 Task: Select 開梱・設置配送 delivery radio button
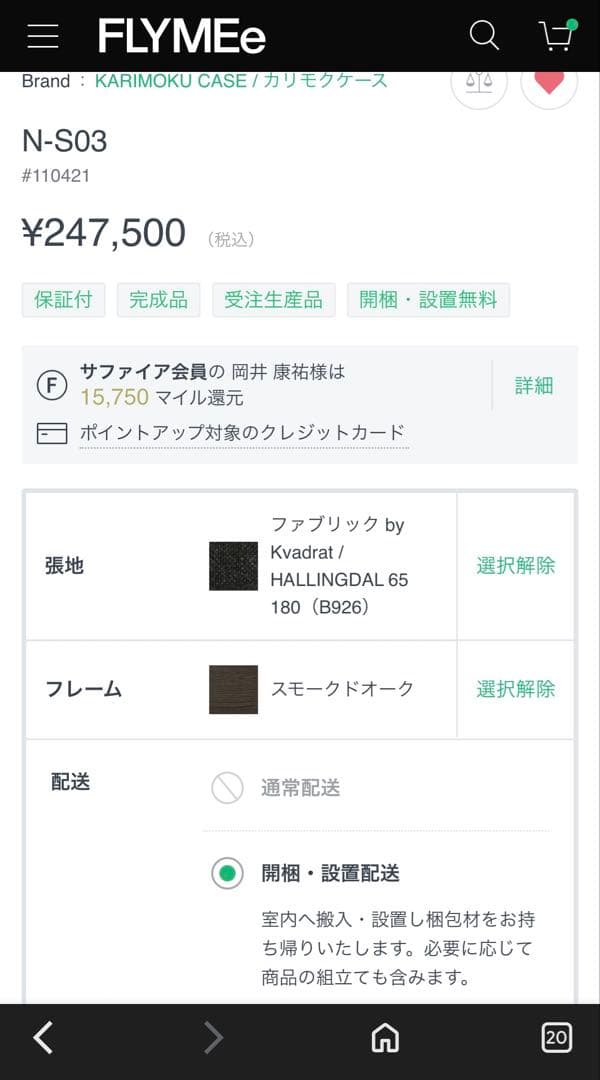(x=228, y=874)
